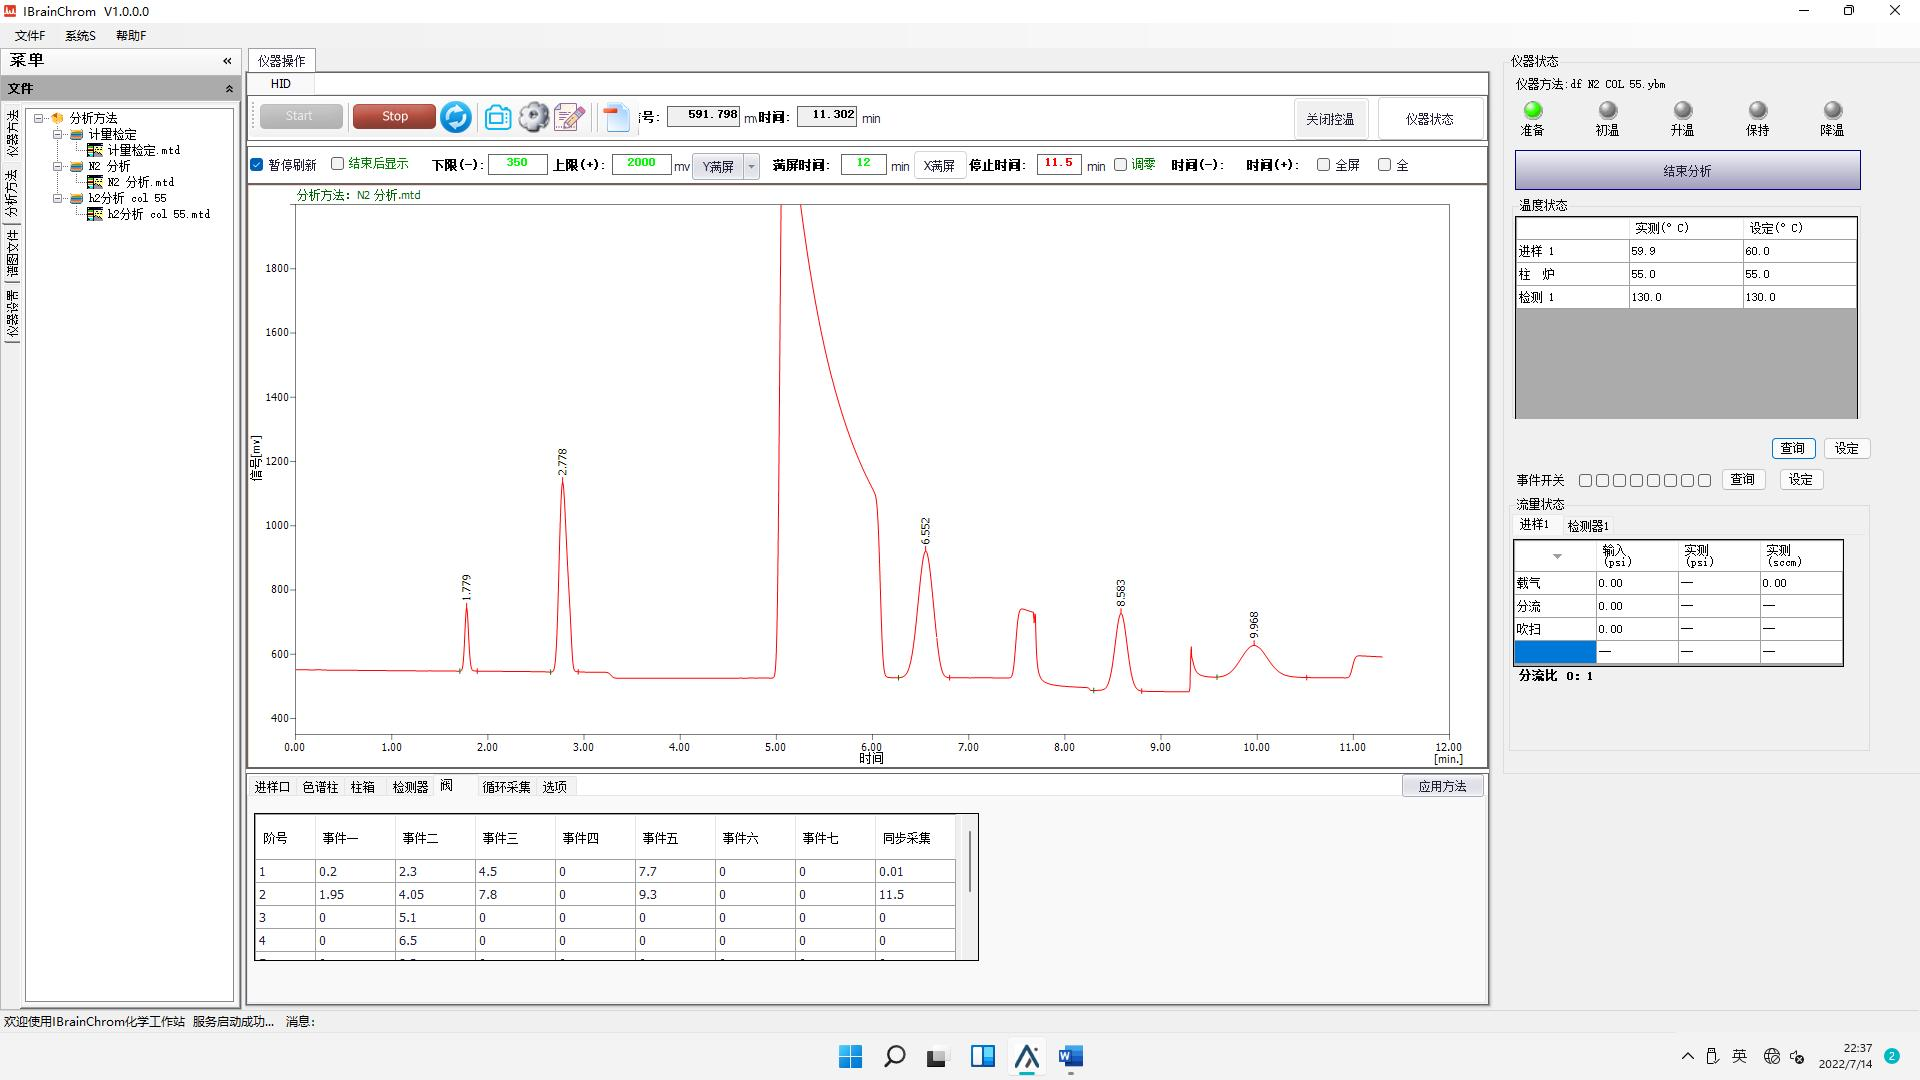The height and width of the screenshot is (1080, 1920).
Task: Click the X满屏 button
Action: [939, 166]
